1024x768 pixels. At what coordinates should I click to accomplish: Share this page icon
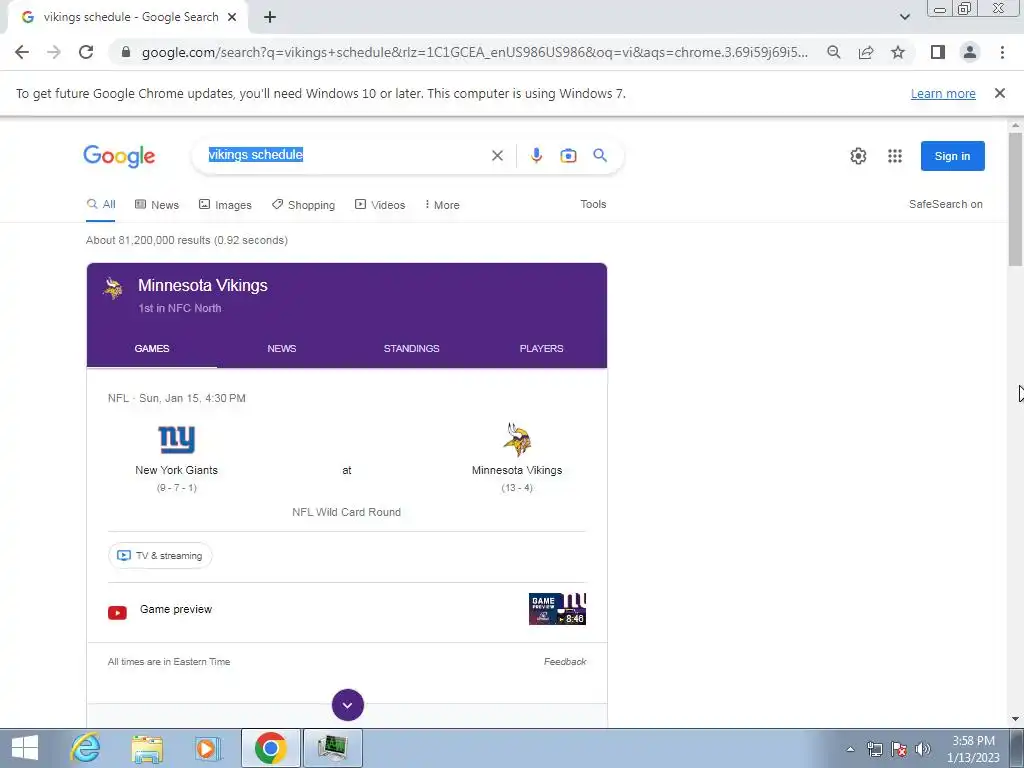click(x=866, y=52)
